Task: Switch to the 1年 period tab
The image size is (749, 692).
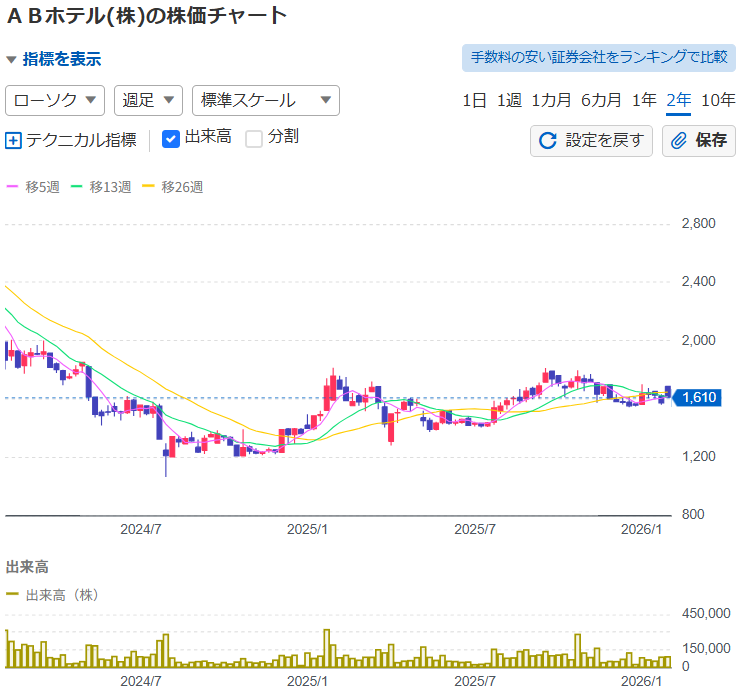Action: pos(645,100)
